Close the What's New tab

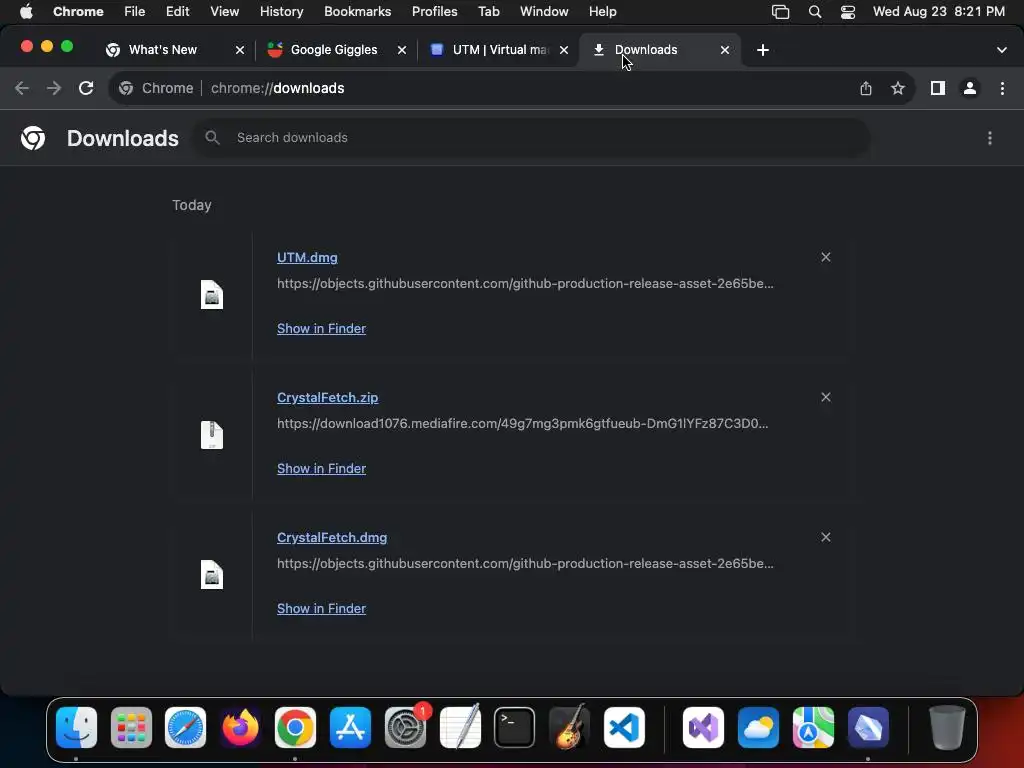240,50
